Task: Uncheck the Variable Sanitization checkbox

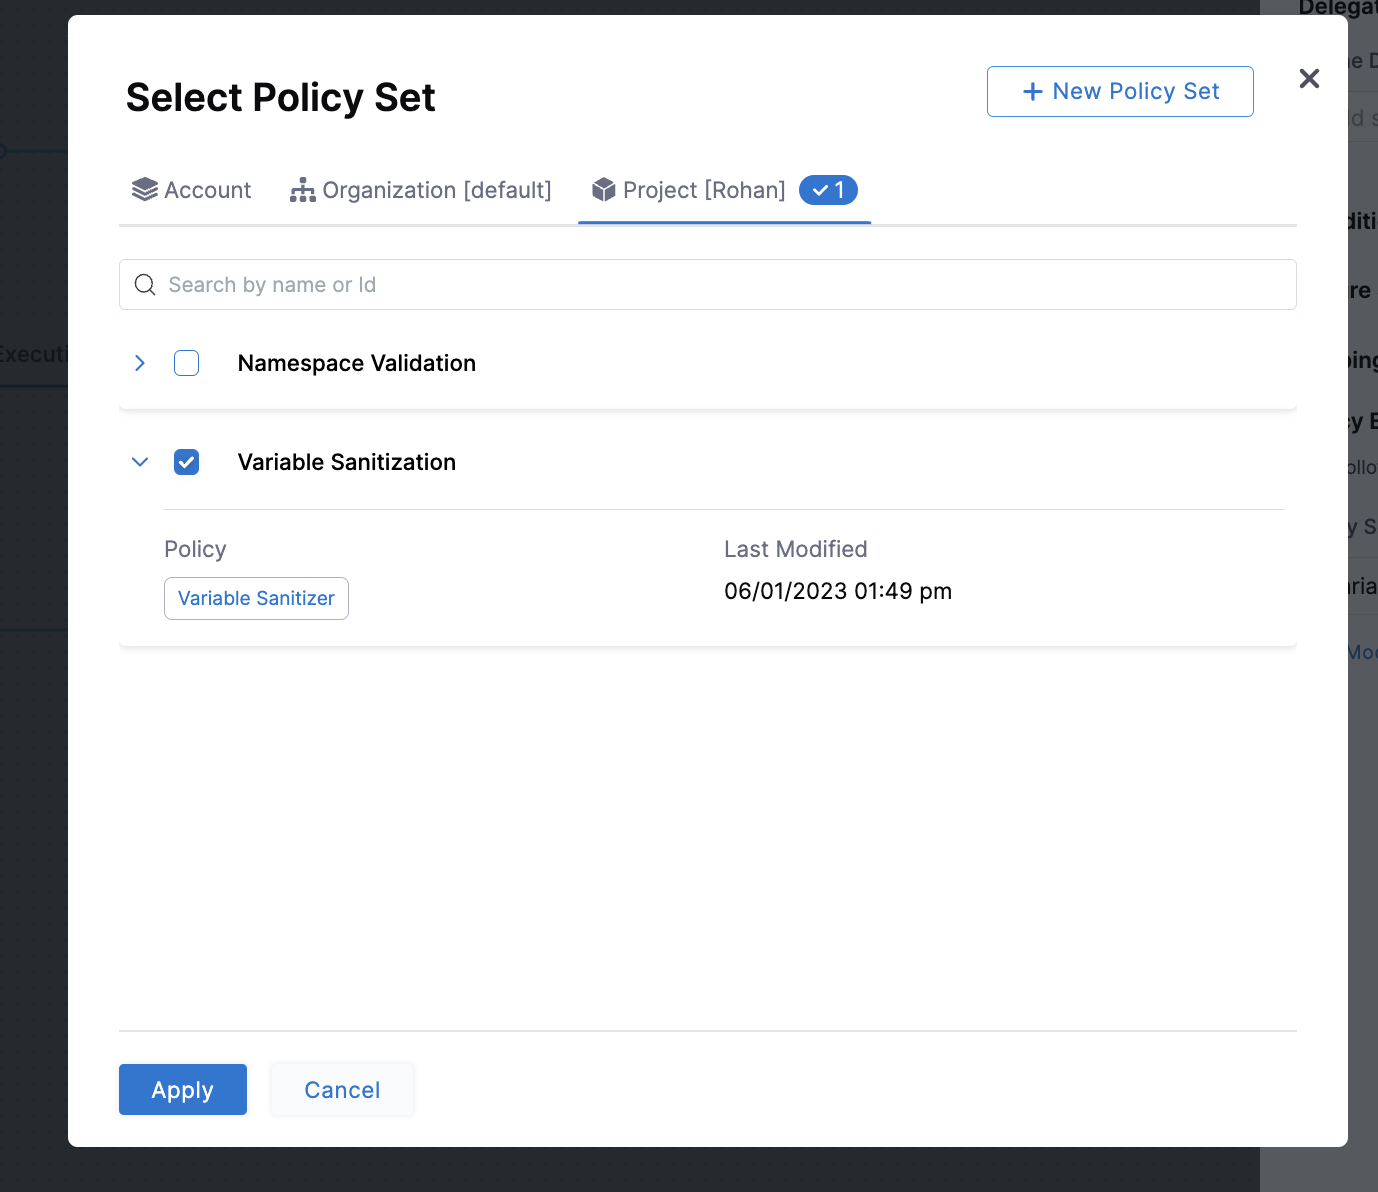Action: pos(187,462)
